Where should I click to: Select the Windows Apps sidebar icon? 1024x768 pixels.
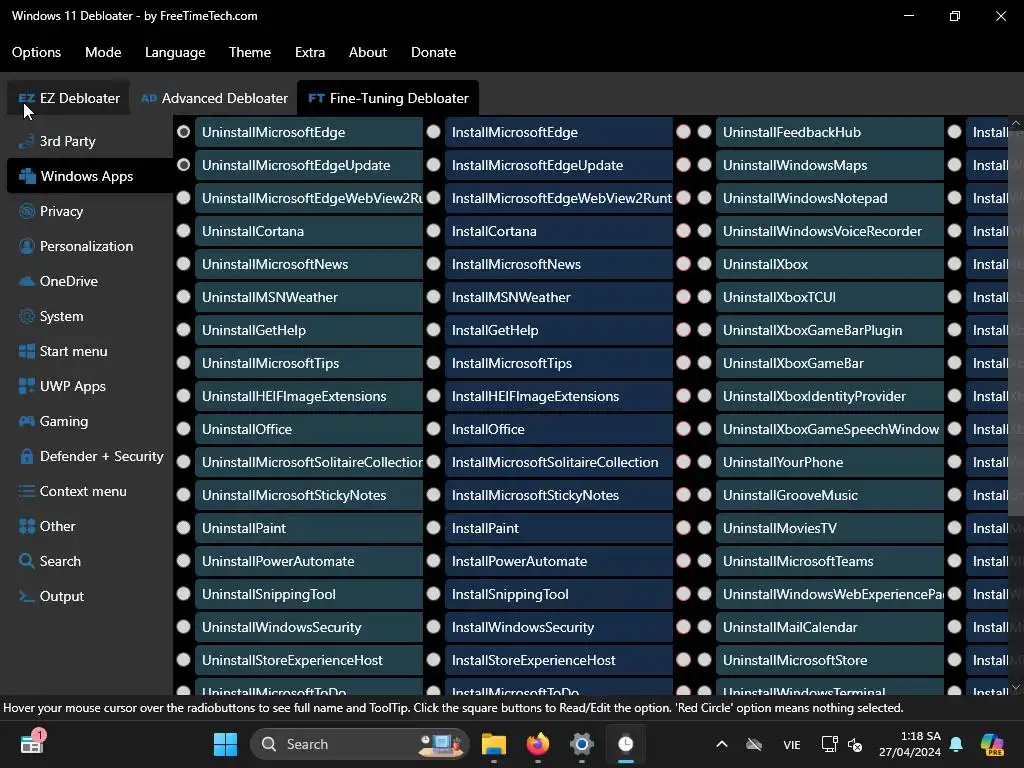click(27, 176)
